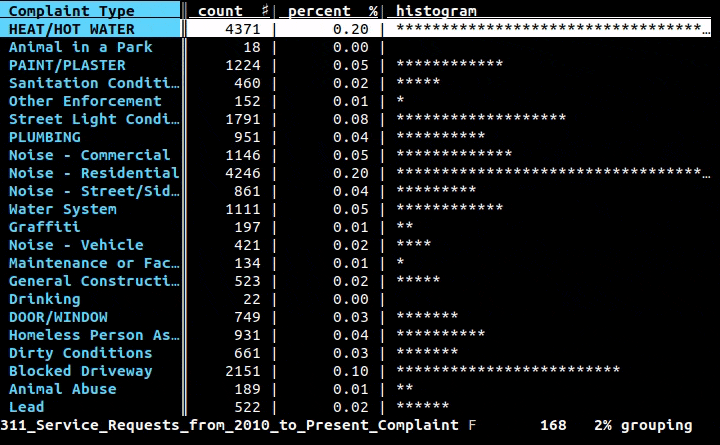The height and width of the screenshot is (445, 720).
Task: Click the histogram column header
Action: (436, 11)
